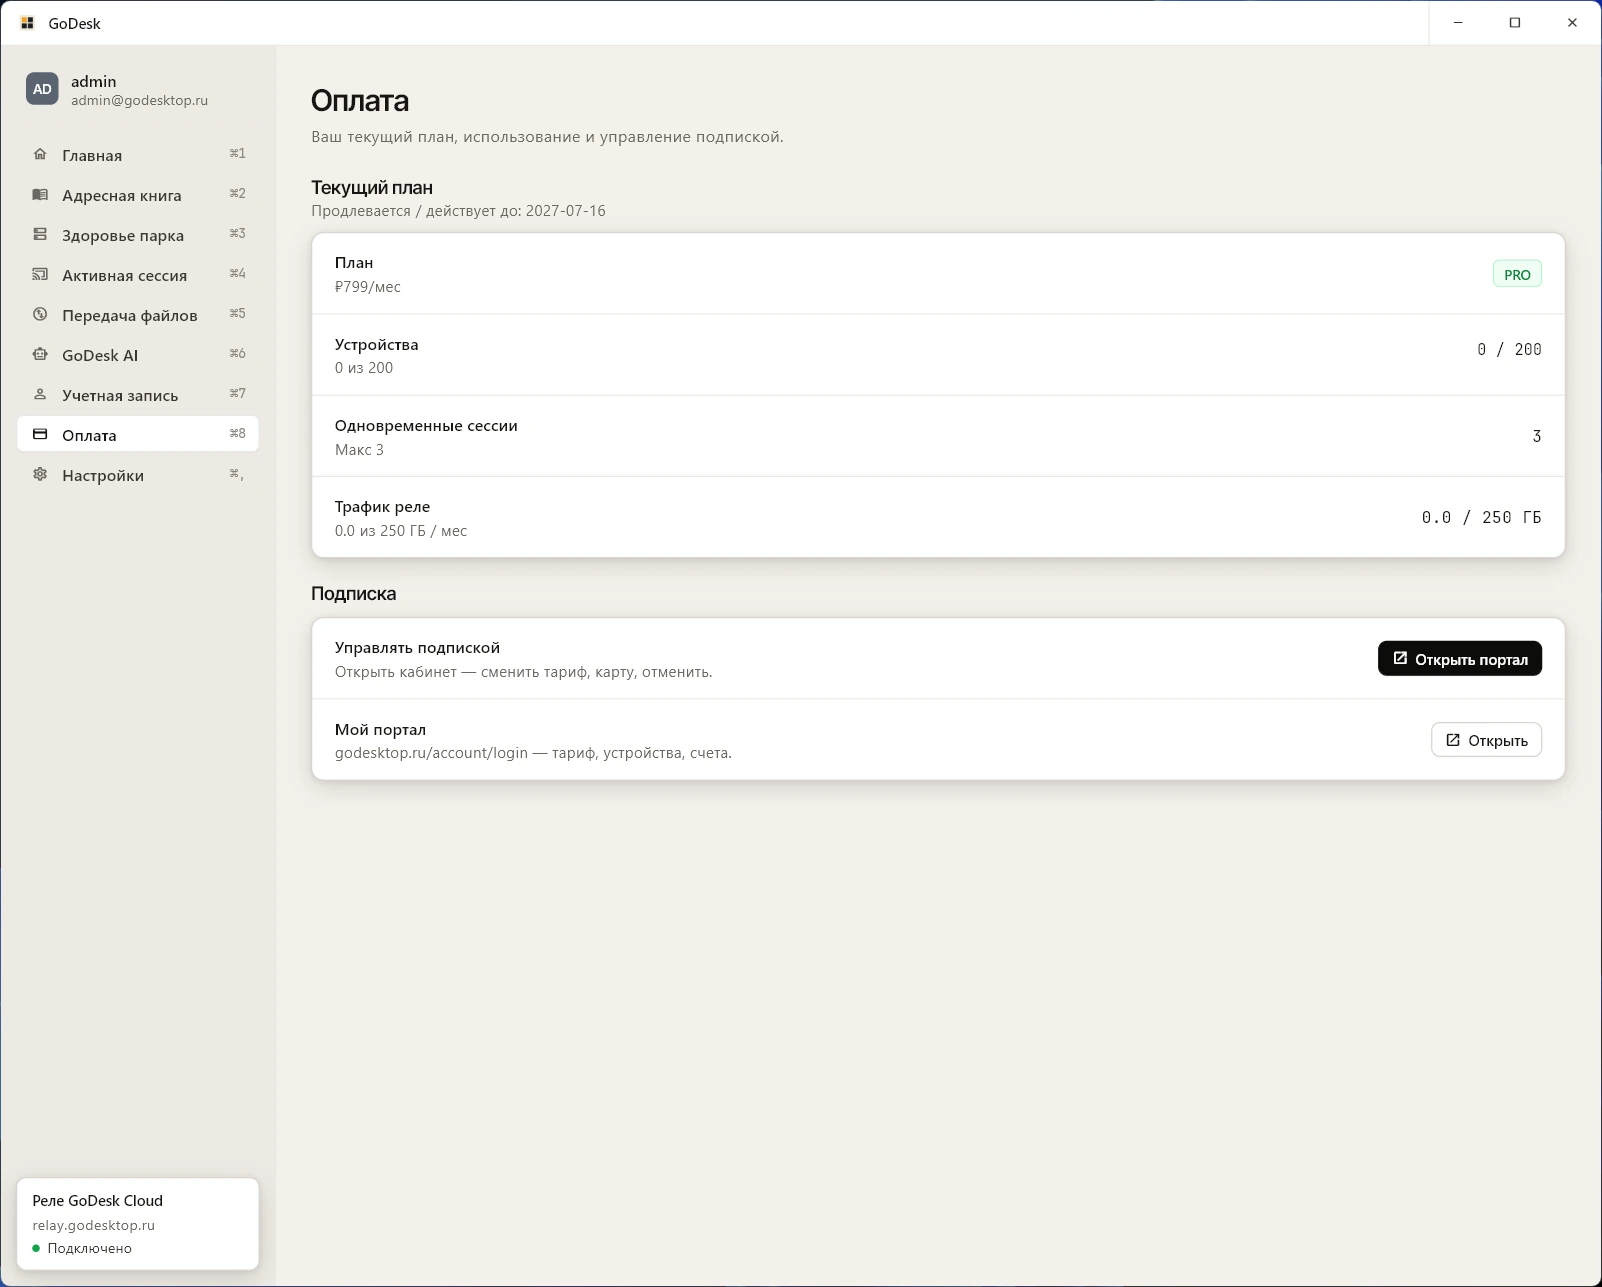Click the ₽799/мес price text

pos(367,287)
